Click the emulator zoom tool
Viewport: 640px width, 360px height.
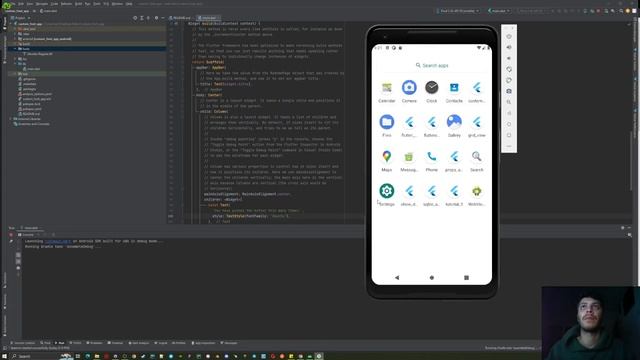509,102
